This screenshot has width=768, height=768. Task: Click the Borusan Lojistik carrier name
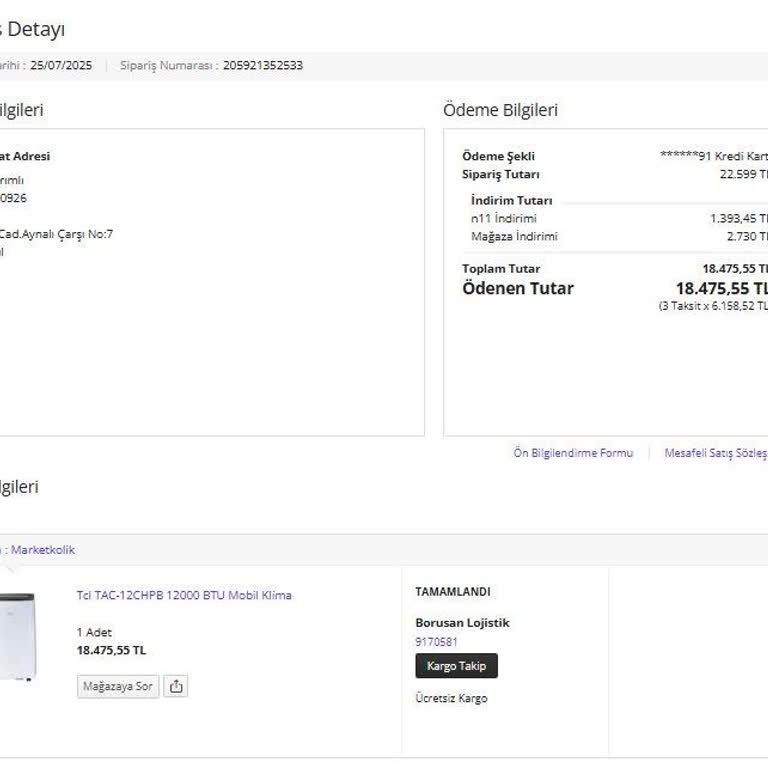(462, 623)
